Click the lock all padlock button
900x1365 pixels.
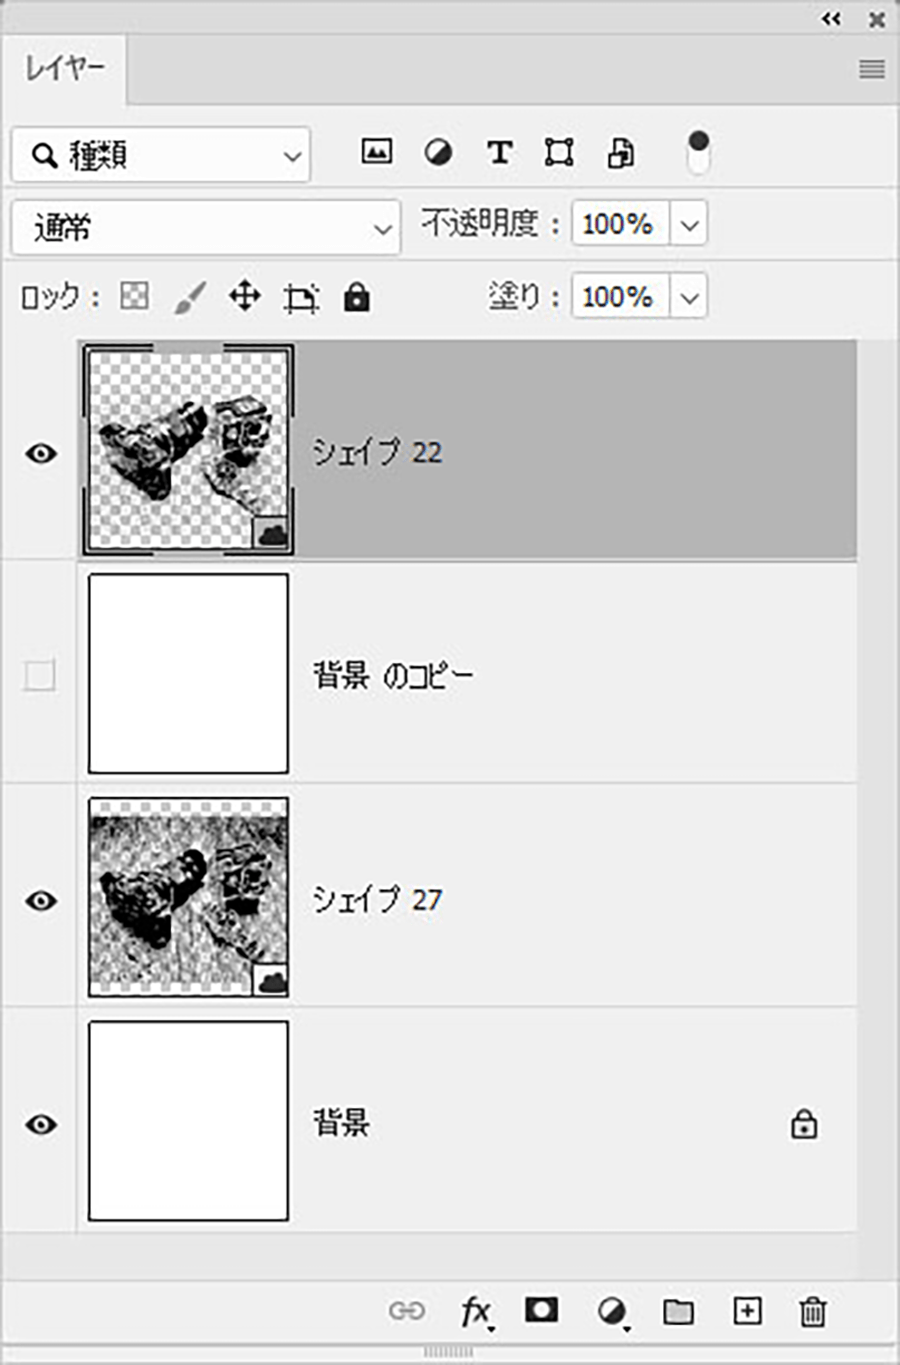pos(356,297)
